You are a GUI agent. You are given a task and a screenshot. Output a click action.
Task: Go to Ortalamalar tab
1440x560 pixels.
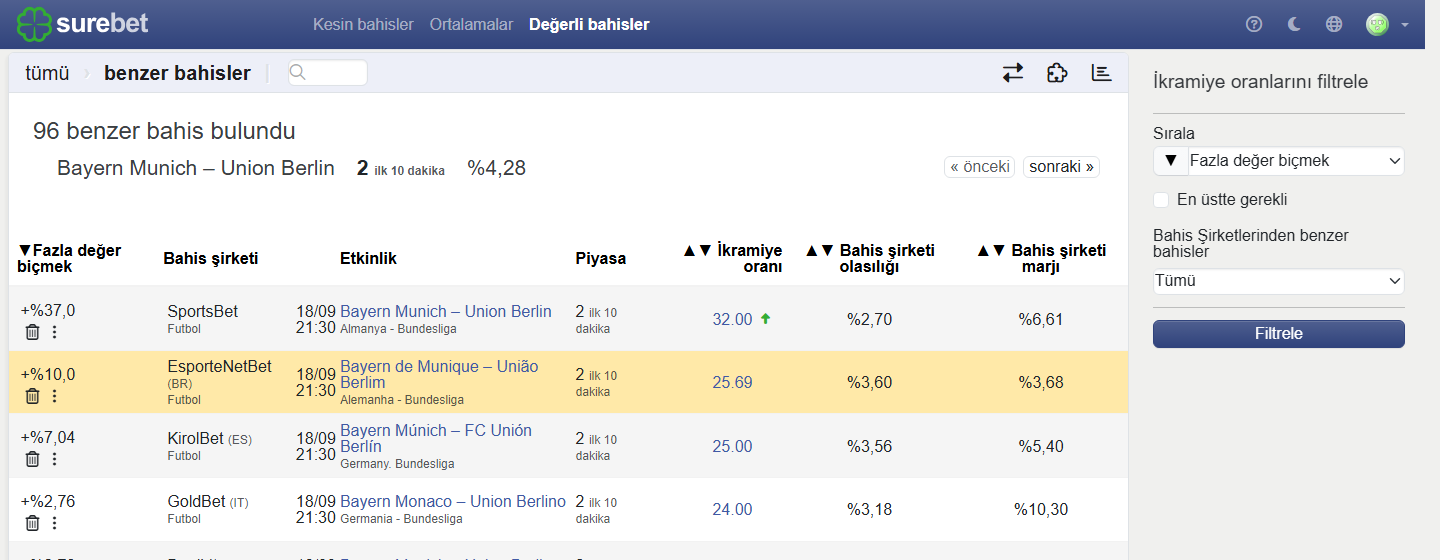pyautogui.click(x=471, y=24)
